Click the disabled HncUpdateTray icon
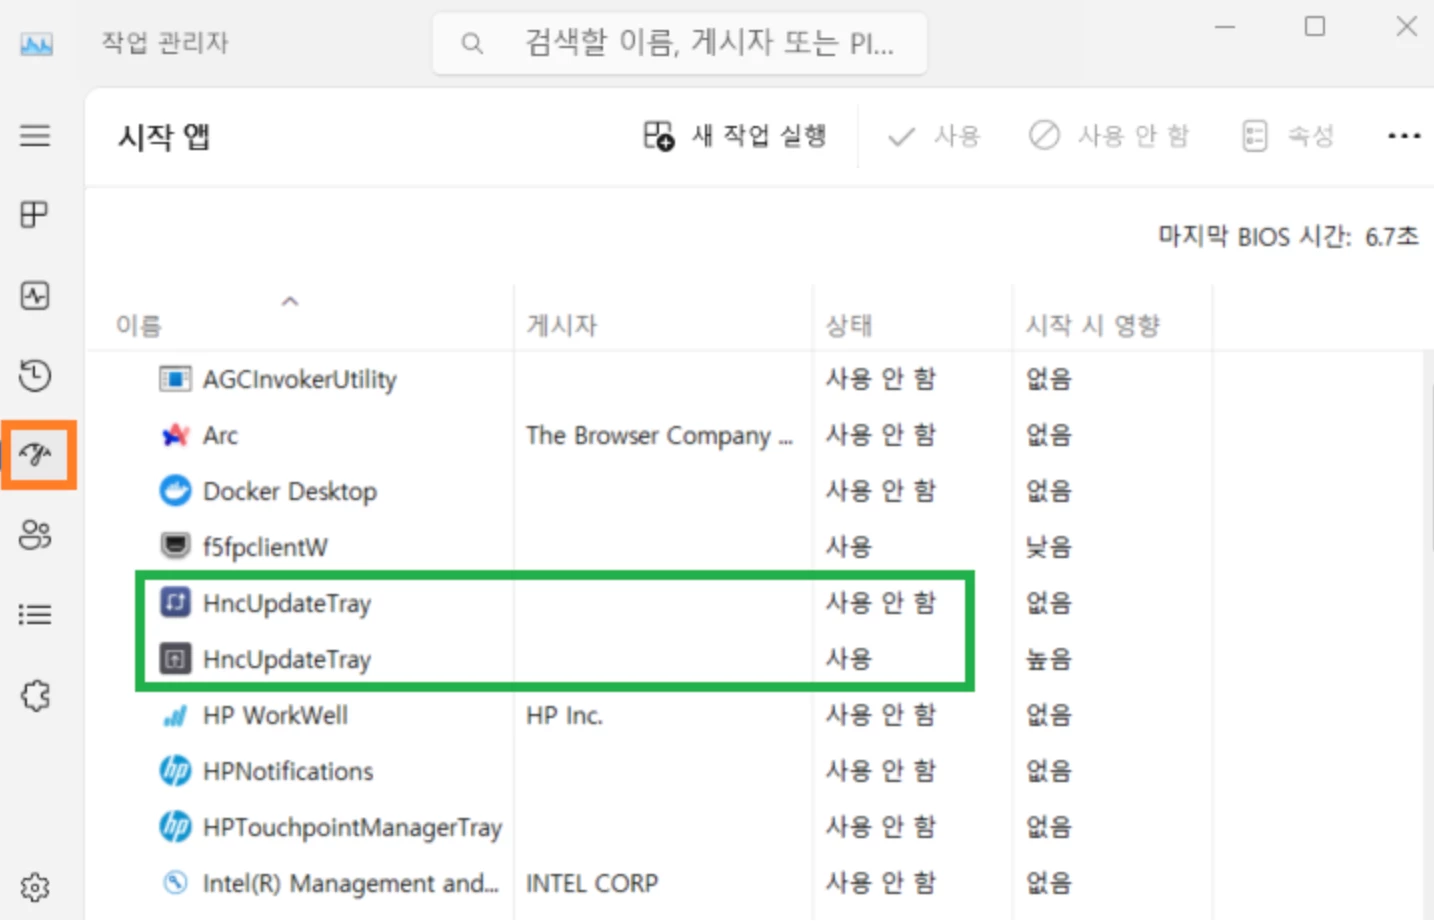The width and height of the screenshot is (1434, 924). click(175, 602)
